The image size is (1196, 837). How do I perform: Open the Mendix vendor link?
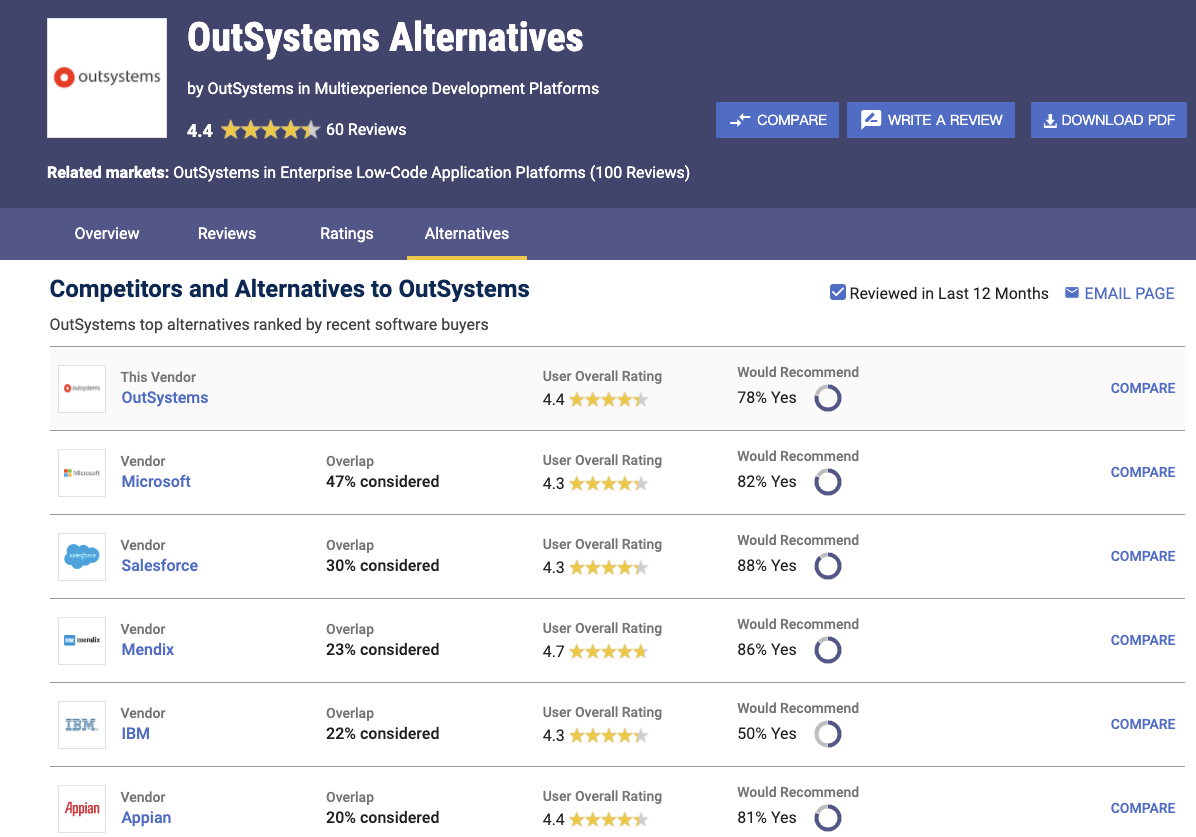[148, 650]
